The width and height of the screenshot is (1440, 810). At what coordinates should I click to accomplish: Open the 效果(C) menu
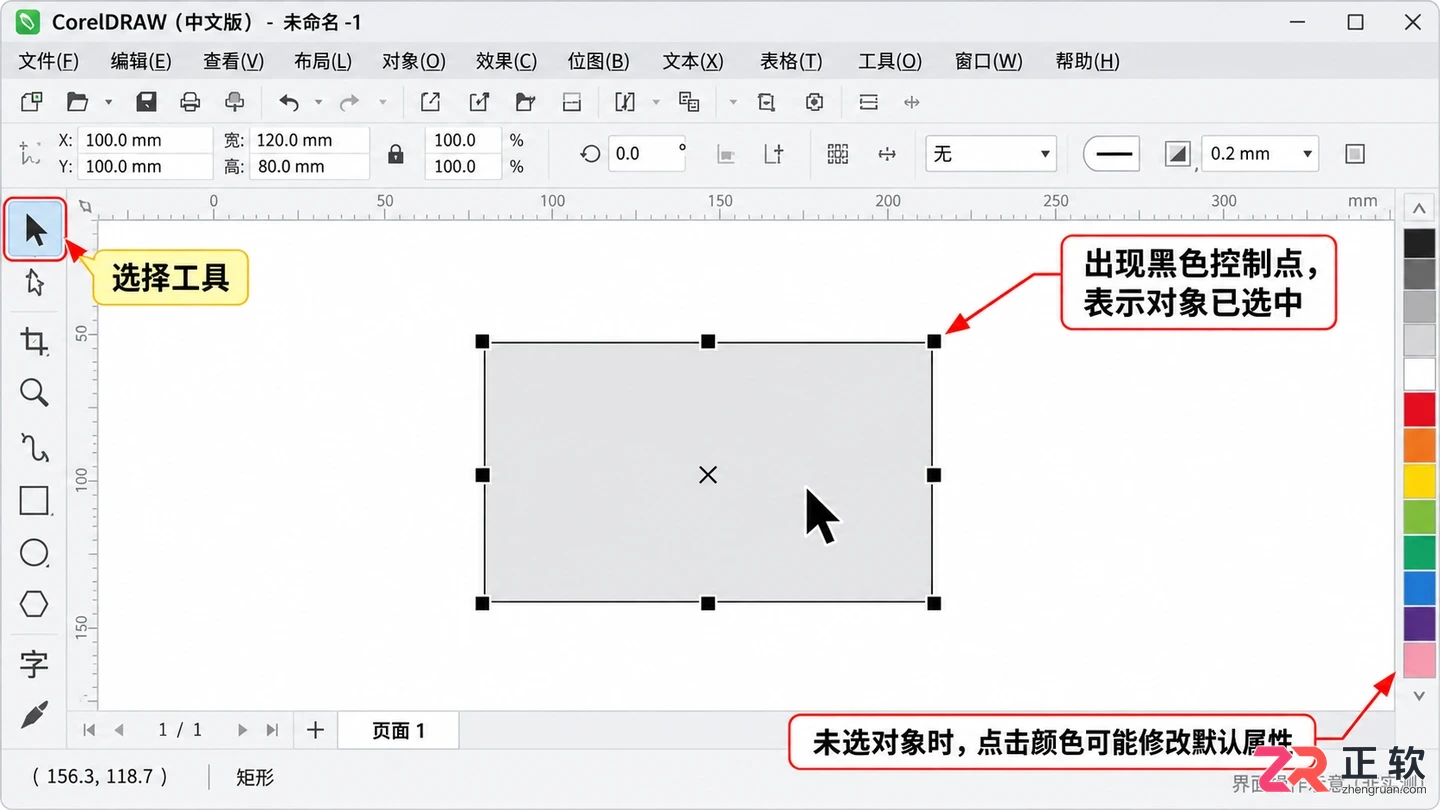click(506, 61)
